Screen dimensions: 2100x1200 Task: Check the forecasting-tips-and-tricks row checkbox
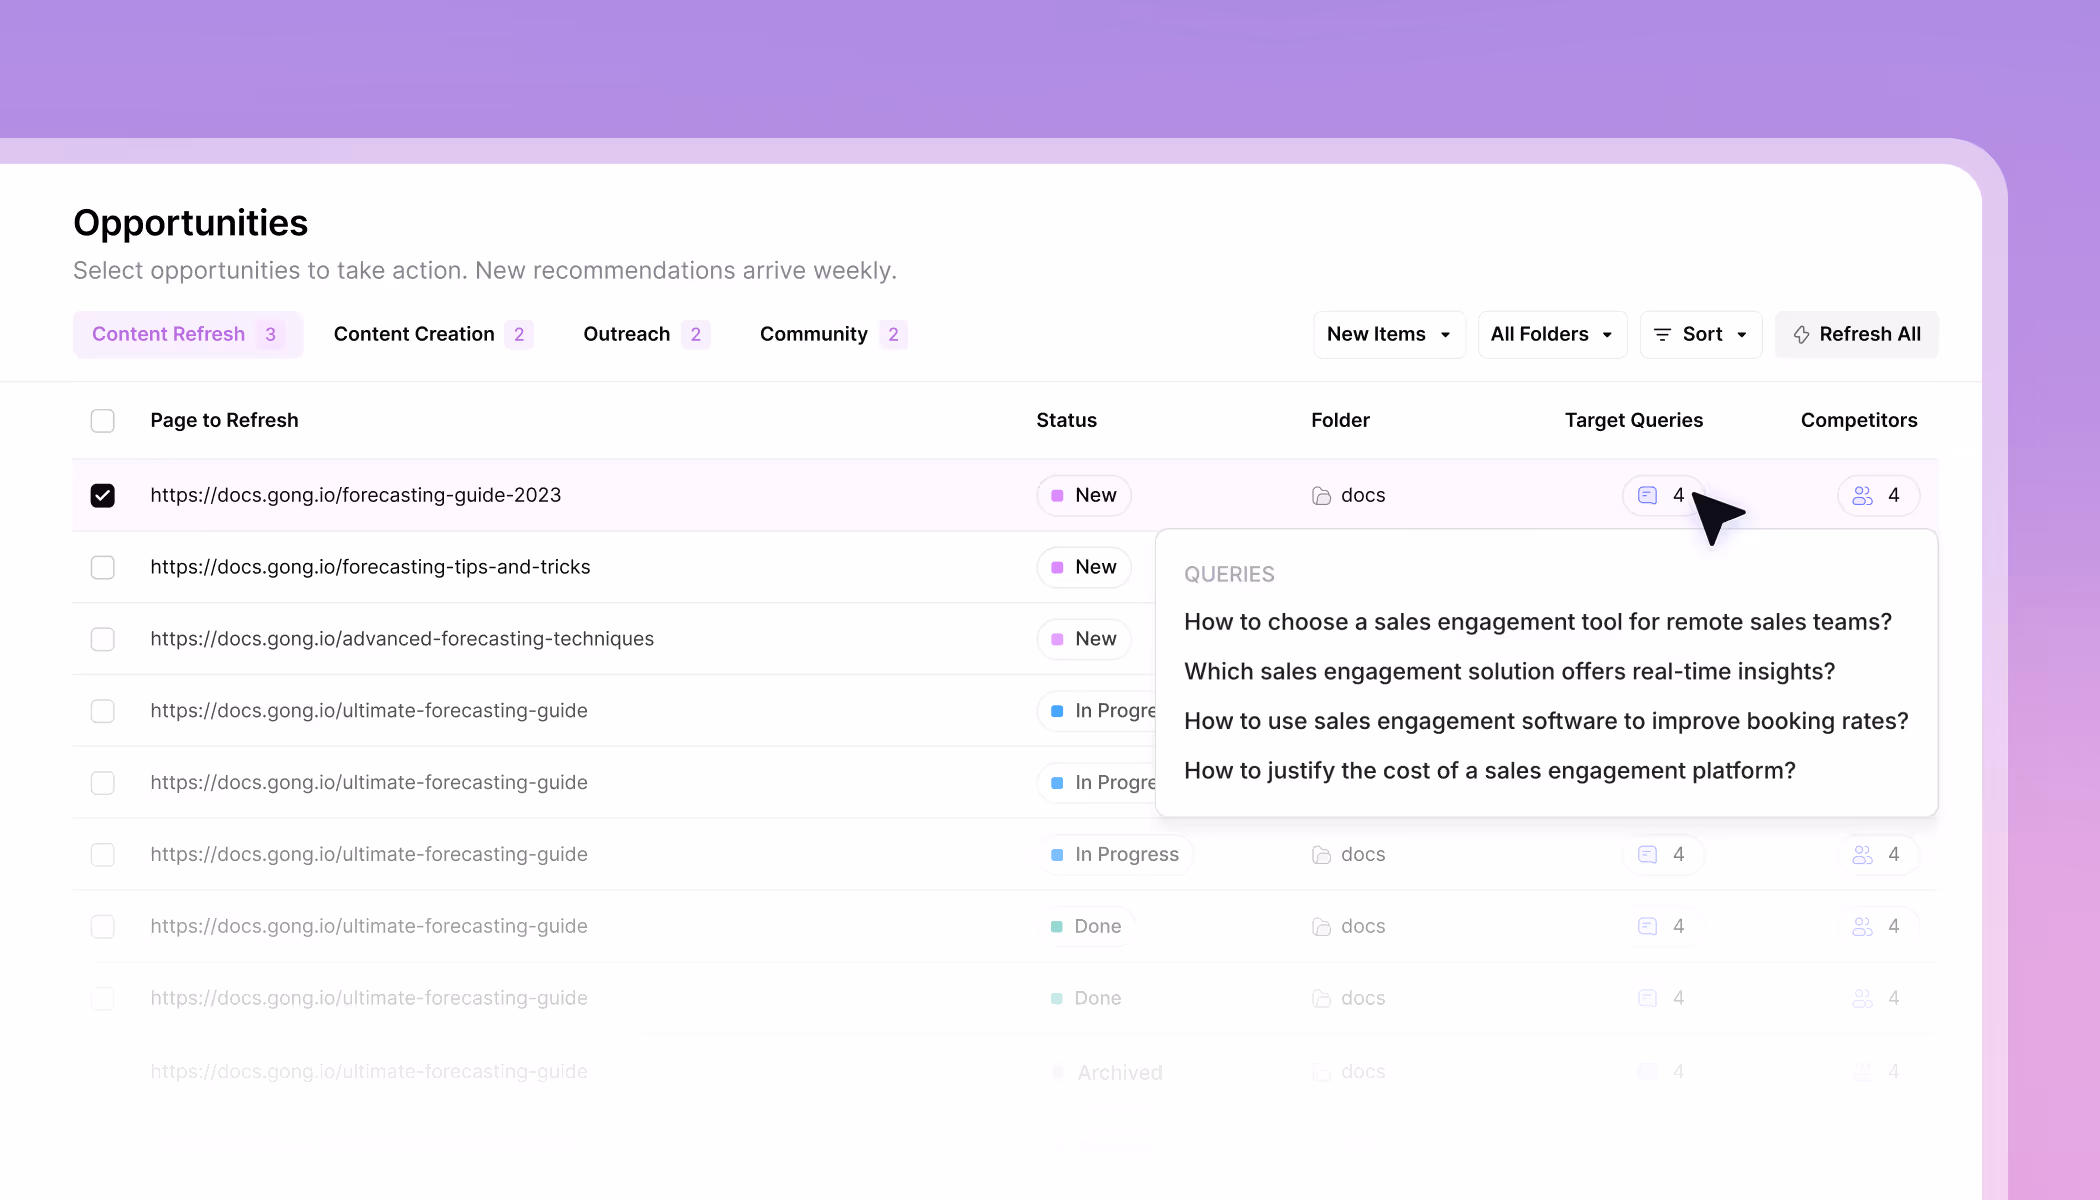(x=102, y=567)
